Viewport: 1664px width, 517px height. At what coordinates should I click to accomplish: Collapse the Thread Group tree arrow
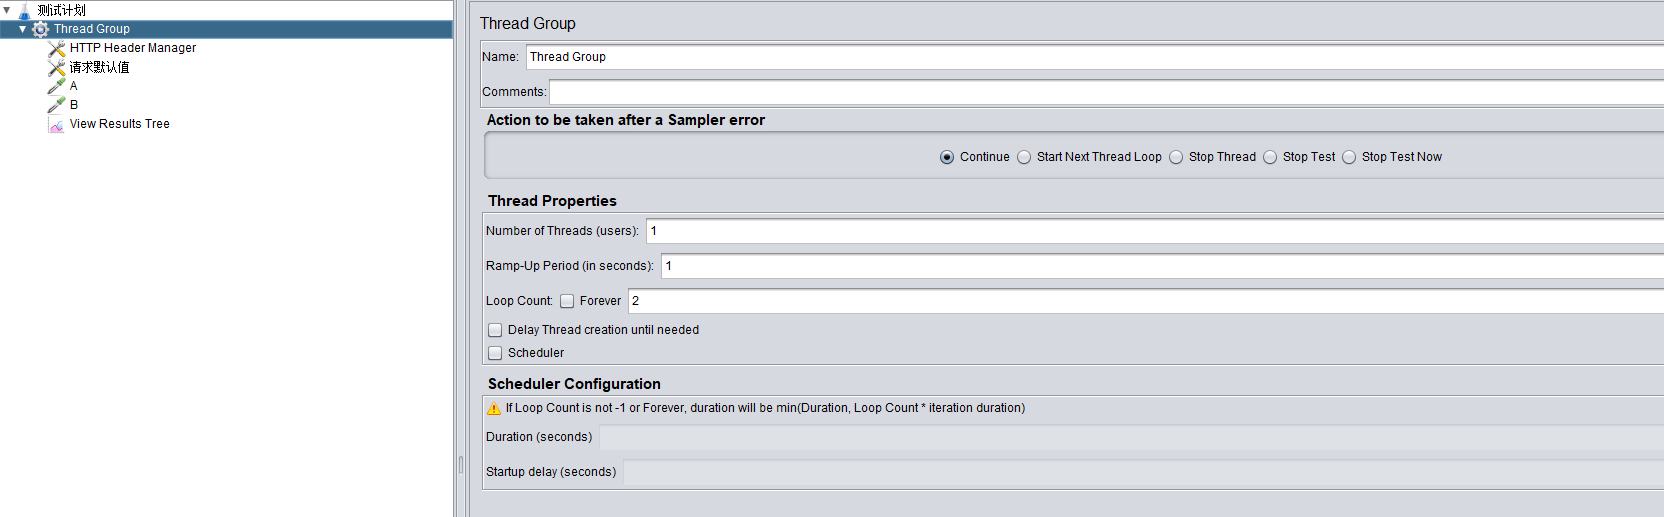tap(22, 29)
